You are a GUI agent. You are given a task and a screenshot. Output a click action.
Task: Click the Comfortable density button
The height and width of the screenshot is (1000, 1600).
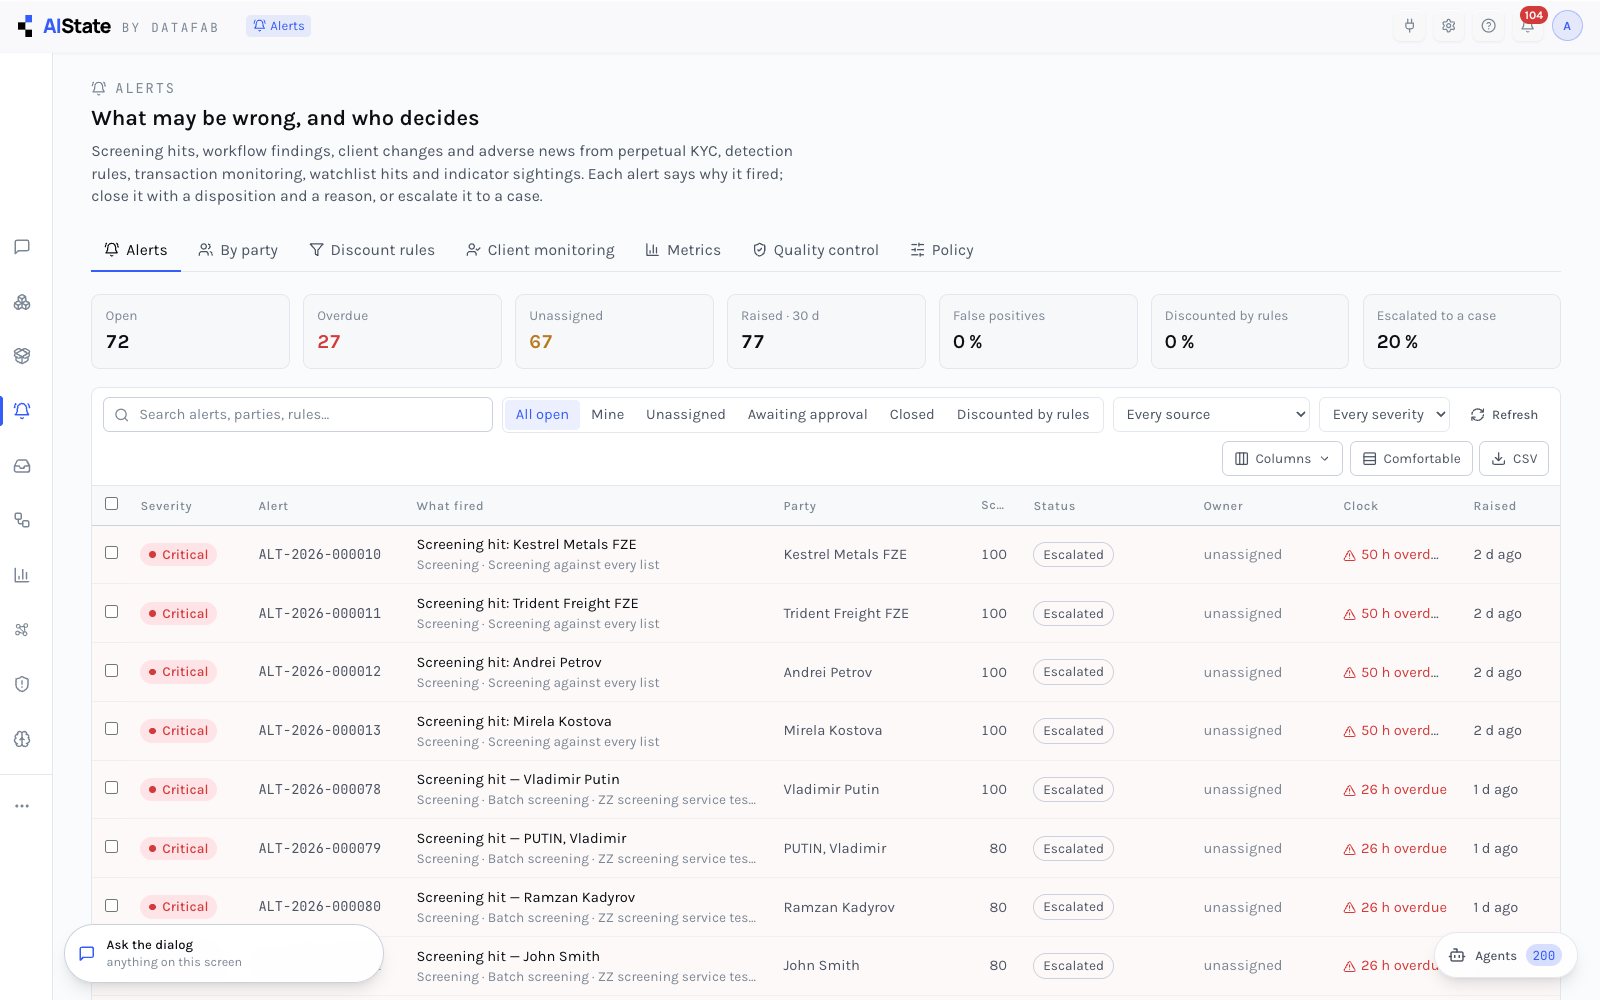(1411, 459)
